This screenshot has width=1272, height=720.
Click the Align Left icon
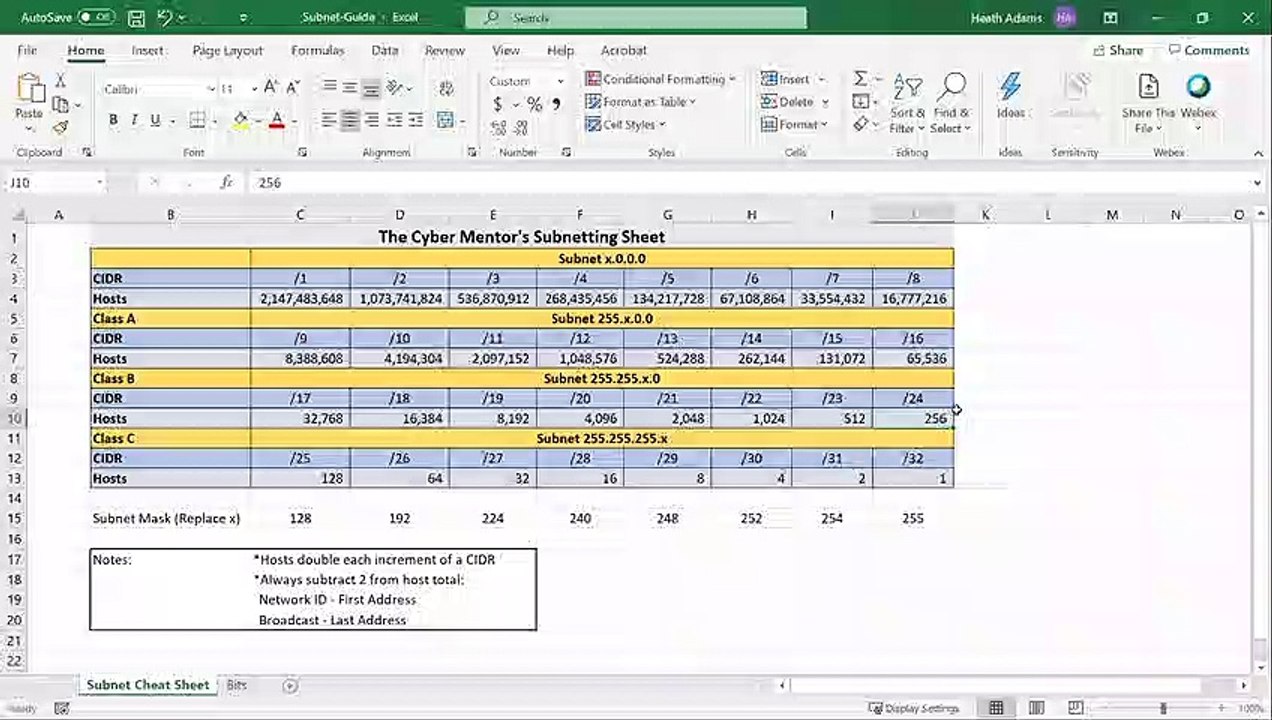tap(328, 120)
